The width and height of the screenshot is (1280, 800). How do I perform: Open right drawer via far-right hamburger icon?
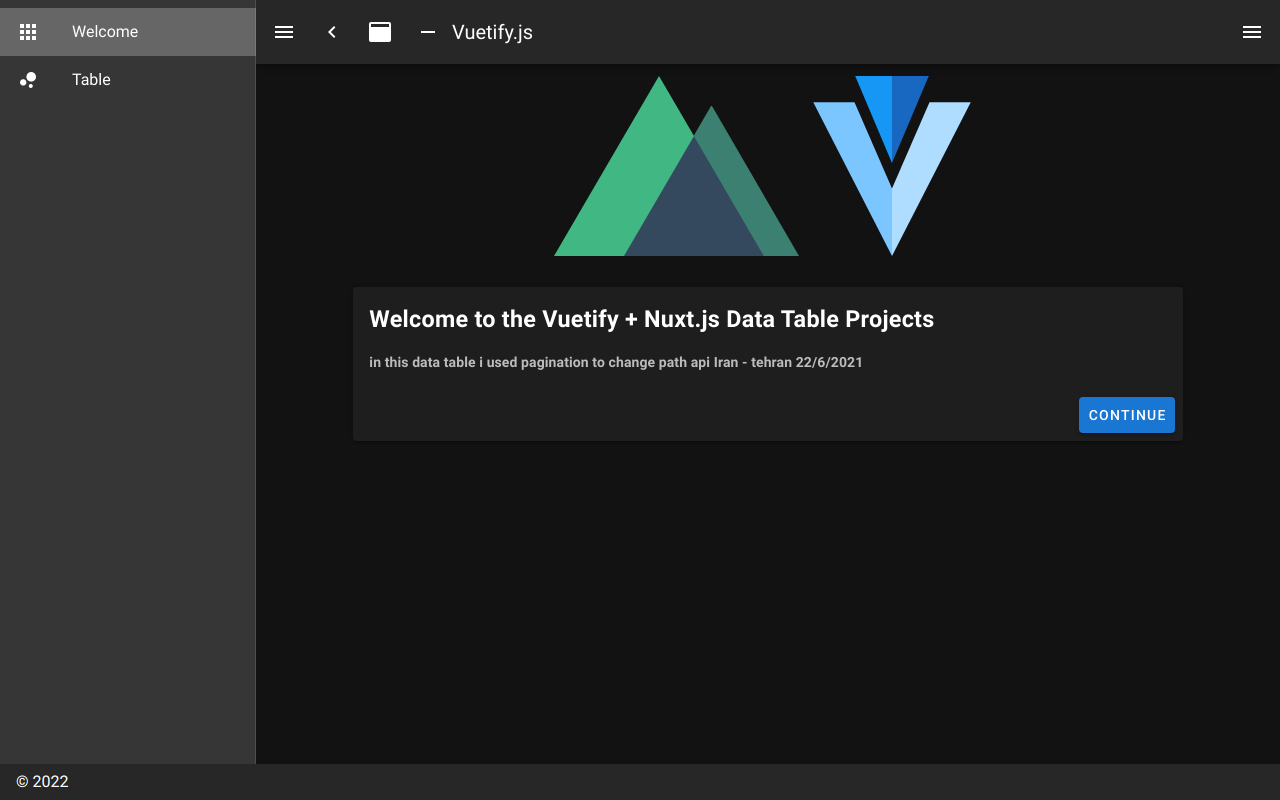point(1251,32)
